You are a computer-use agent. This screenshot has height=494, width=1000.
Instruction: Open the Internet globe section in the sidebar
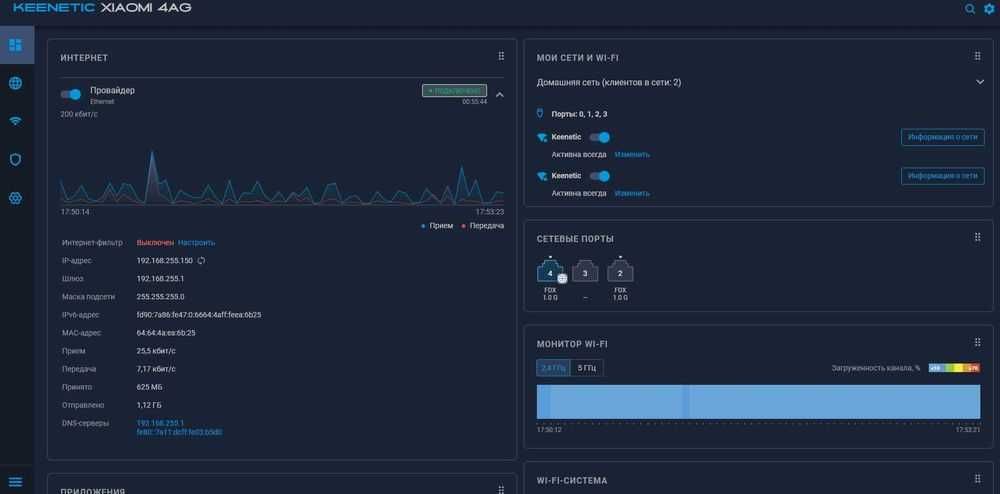tap(16, 83)
